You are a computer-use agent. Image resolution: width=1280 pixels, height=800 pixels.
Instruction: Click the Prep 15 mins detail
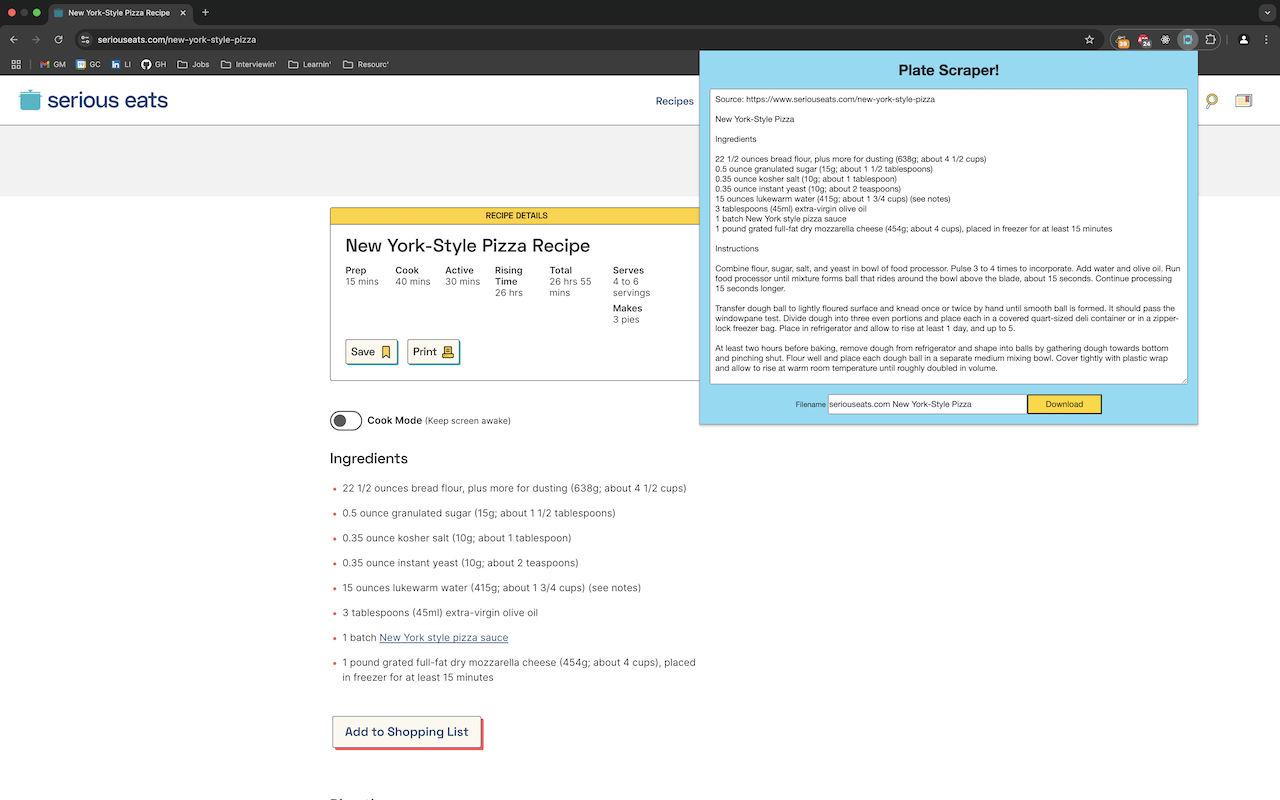362,276
